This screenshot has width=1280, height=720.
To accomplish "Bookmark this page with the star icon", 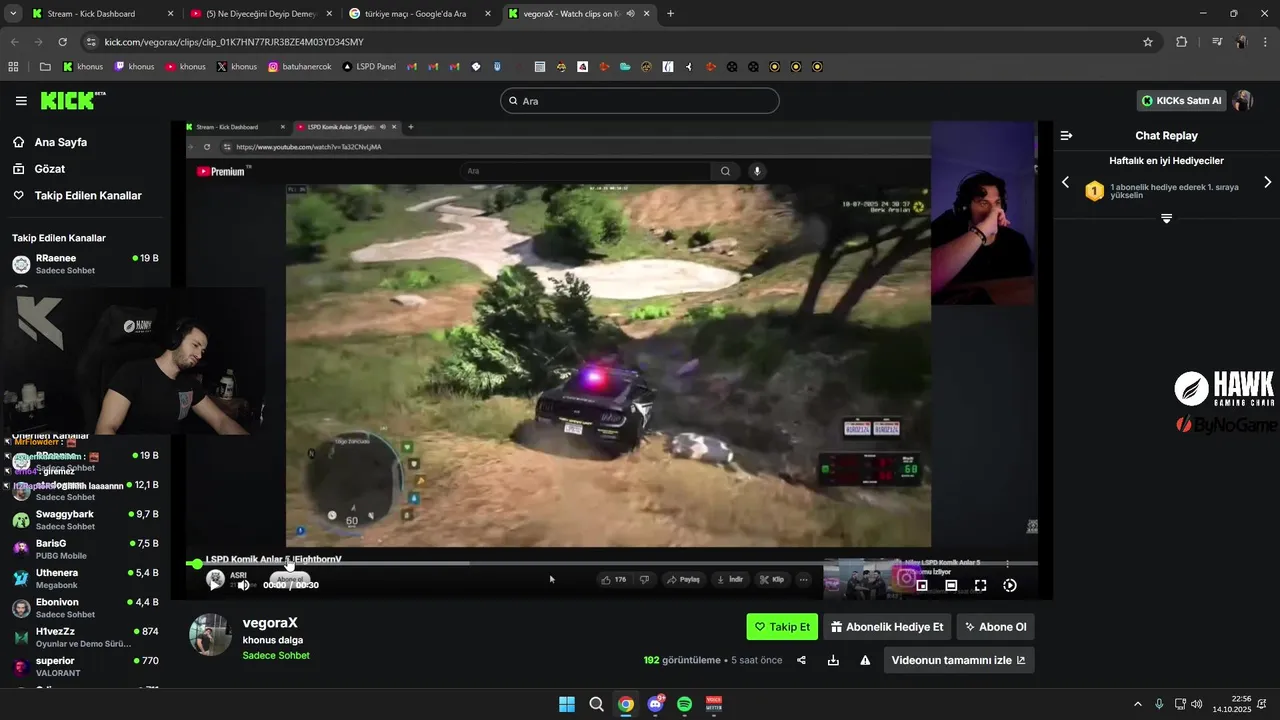I will (x=1148, y=42).
